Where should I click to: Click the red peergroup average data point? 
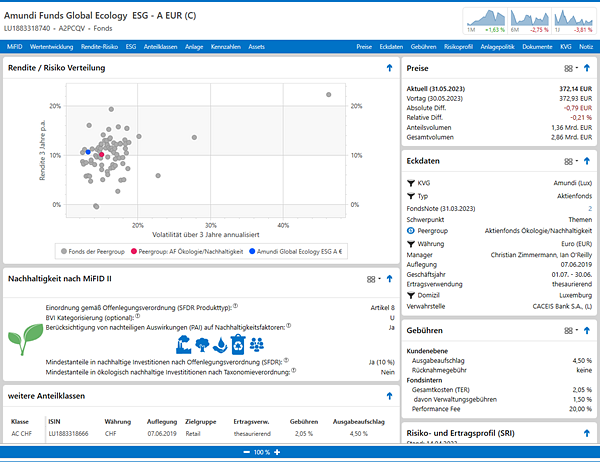coord(101,154)
